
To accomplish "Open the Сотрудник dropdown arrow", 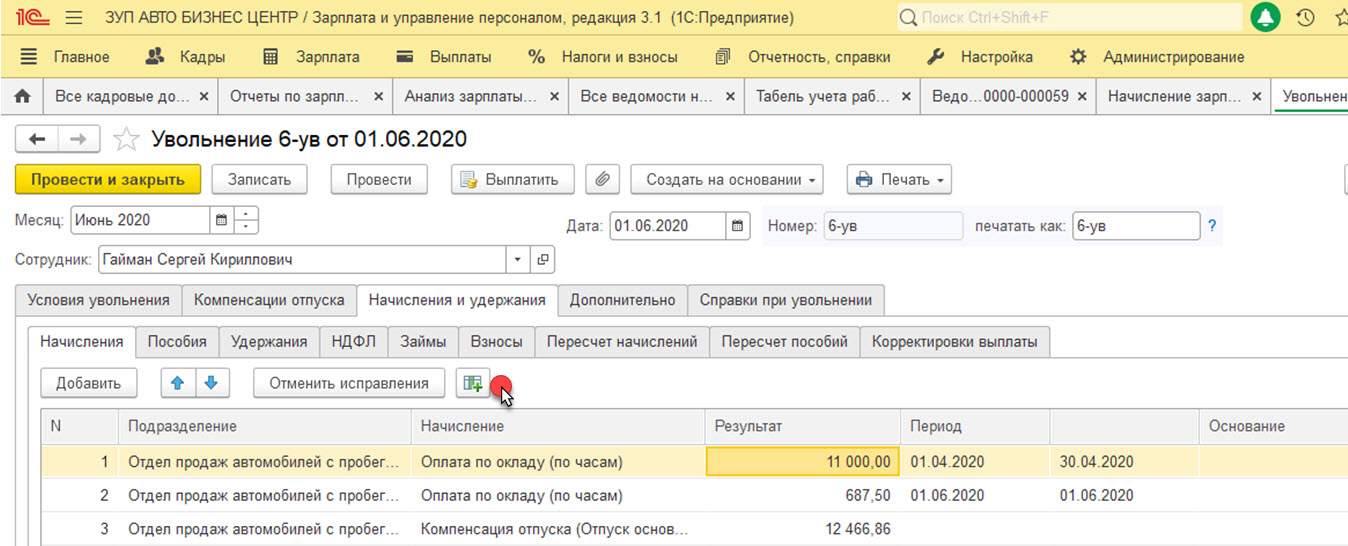I will (x=518, y=259).
